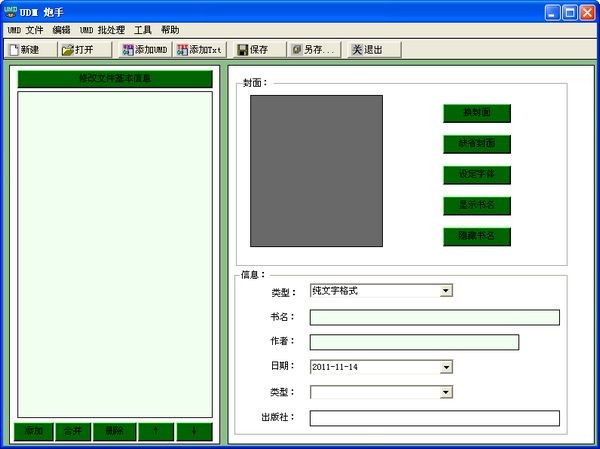The height and width of the screenshot is (449, 600).
Task: Click the 隐藏书名 (hide title) button
Action: [477, 237]
